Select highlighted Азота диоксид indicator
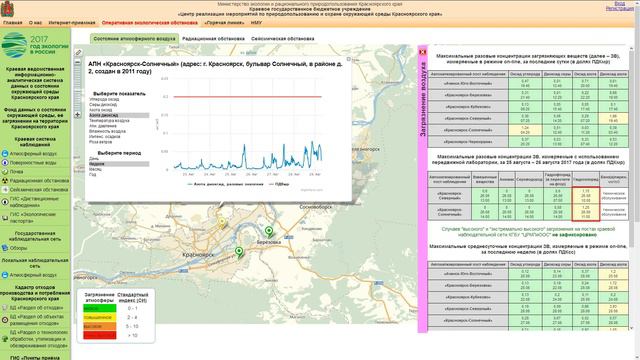The image size is (640, 360). pyautogui.click(x=119, y=116)
